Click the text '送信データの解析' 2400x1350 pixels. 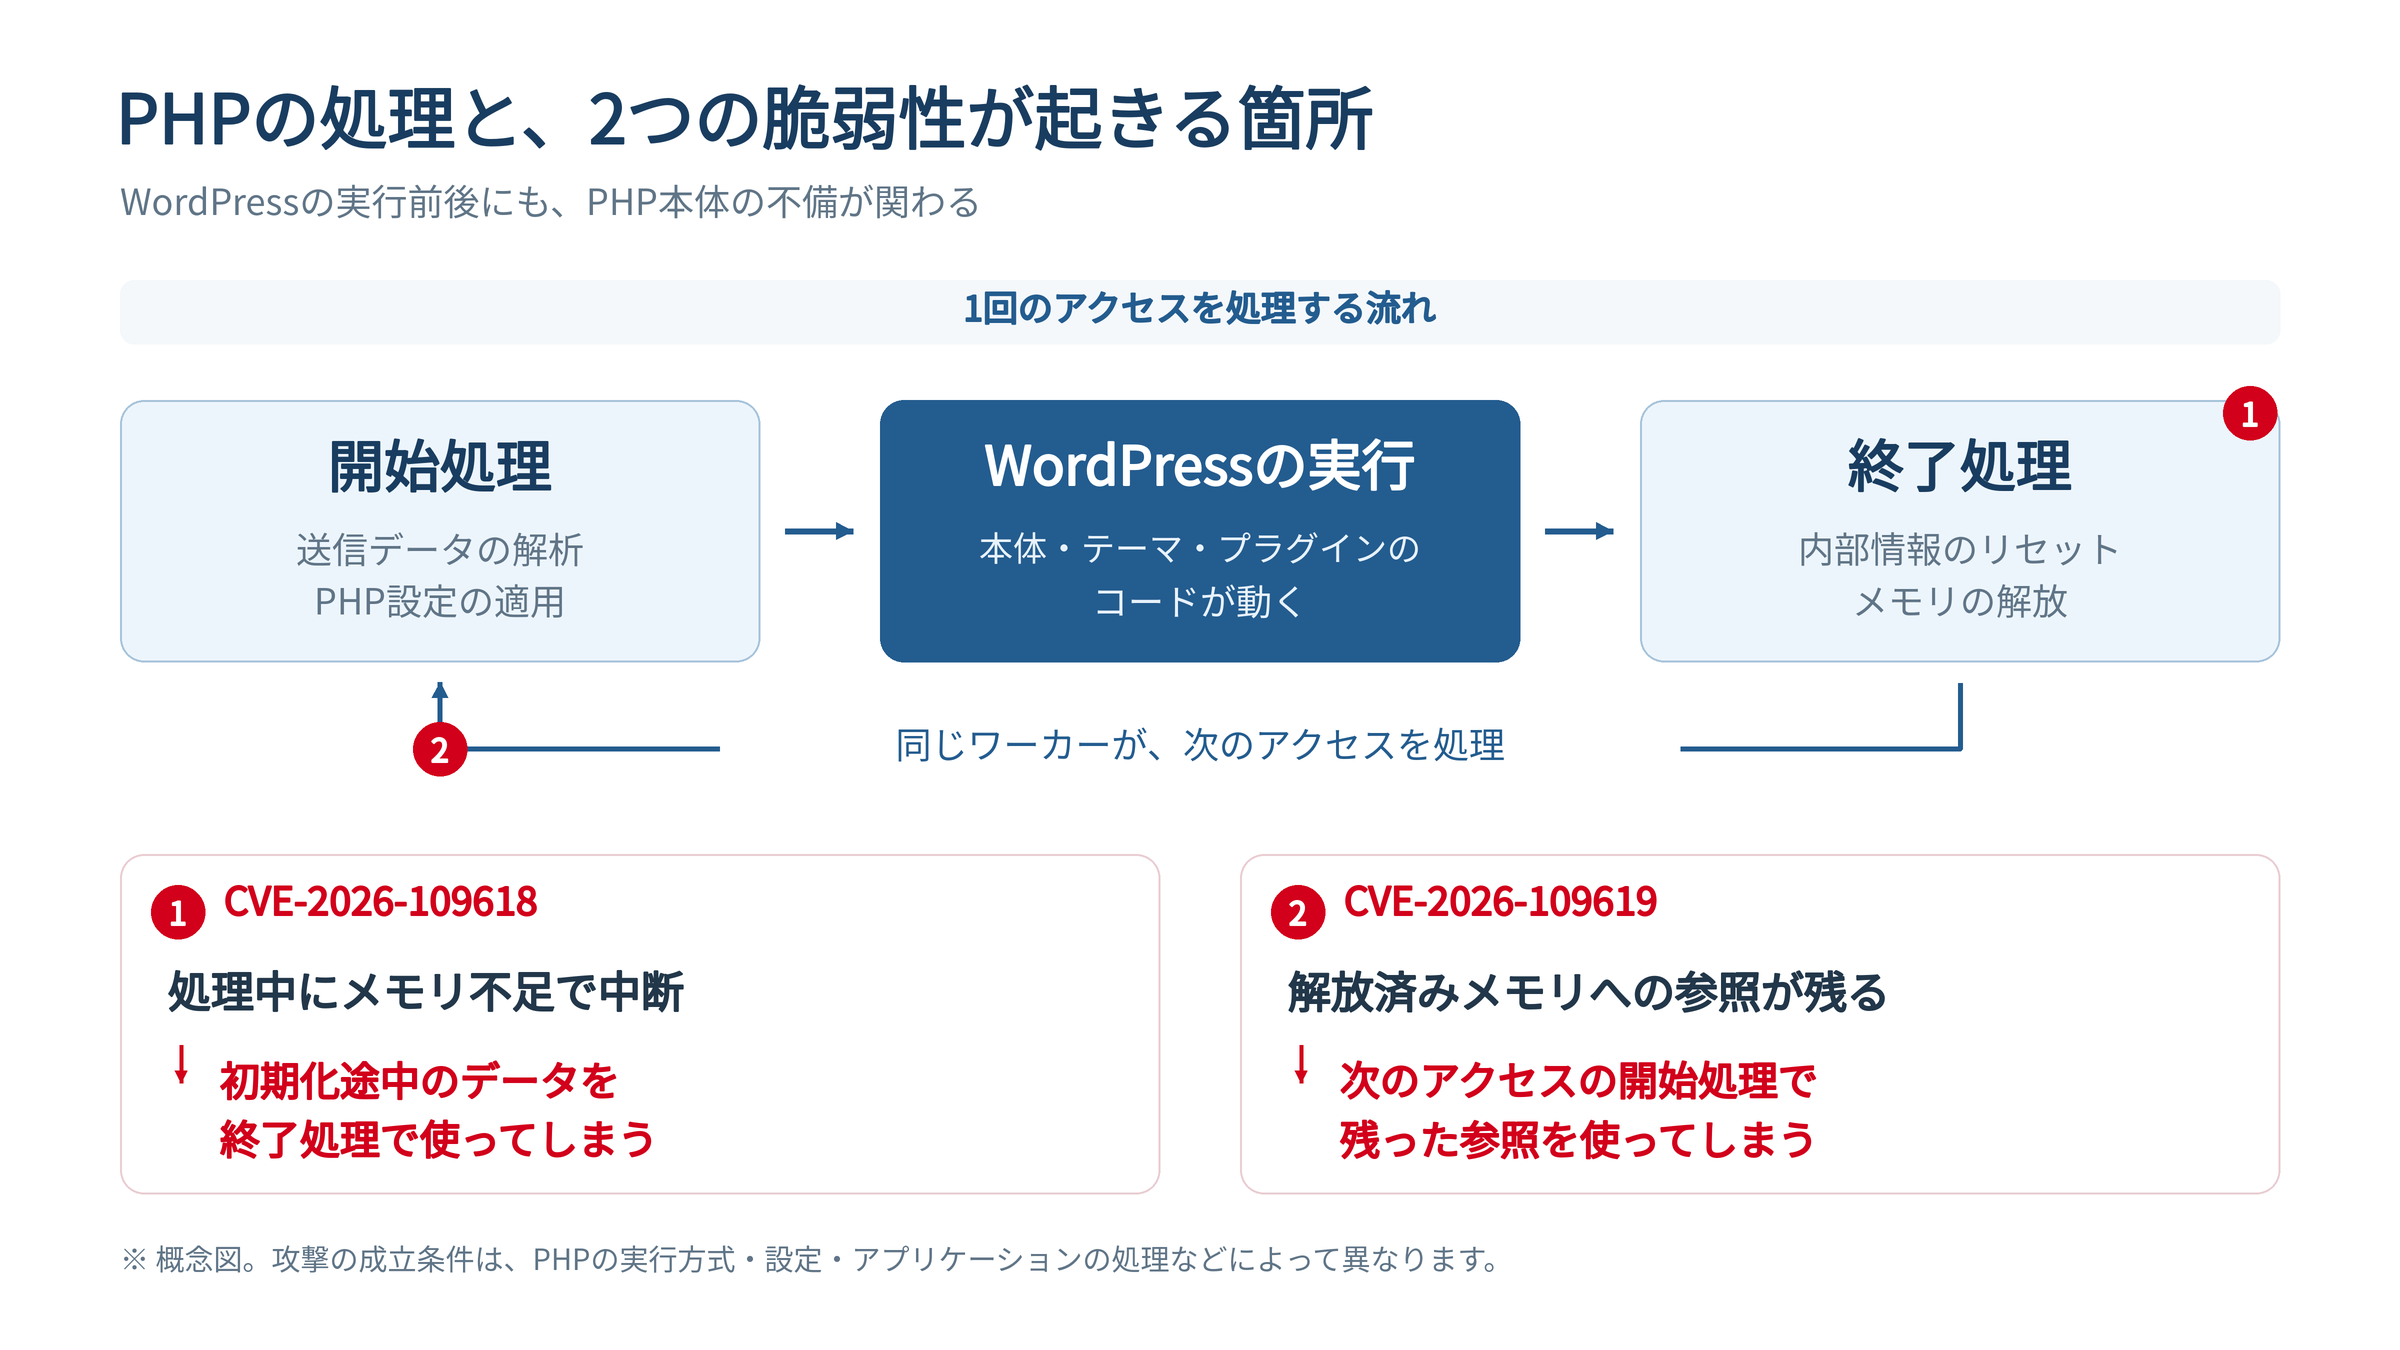440,549
